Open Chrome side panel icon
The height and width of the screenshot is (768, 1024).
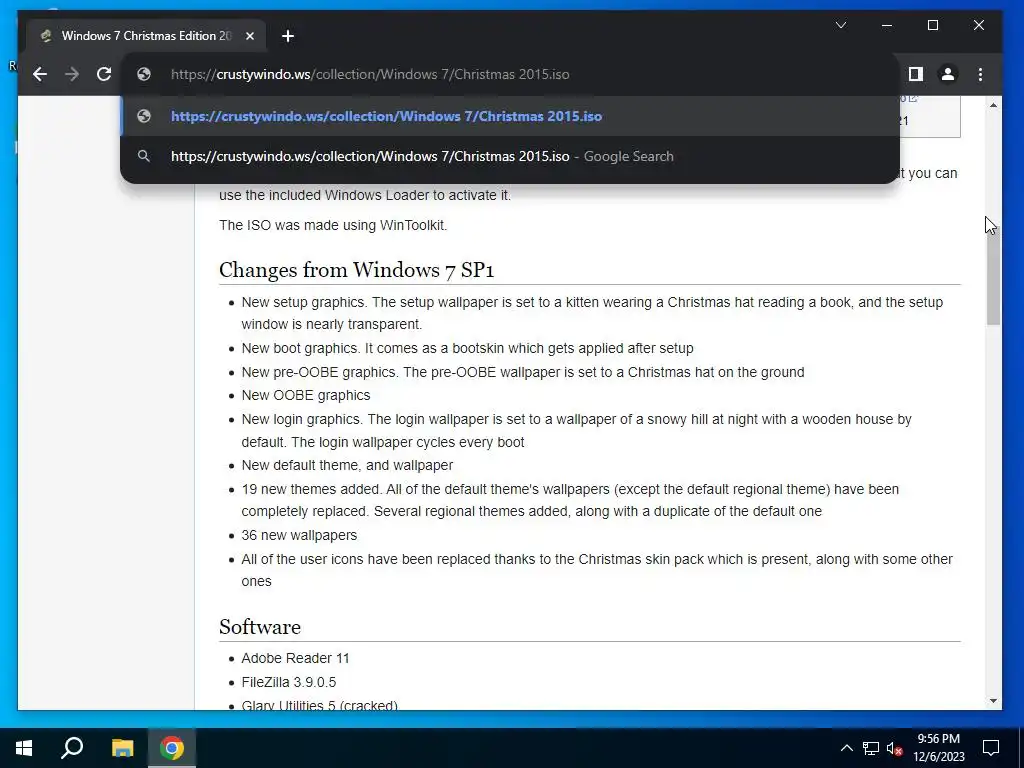[916, 74]
